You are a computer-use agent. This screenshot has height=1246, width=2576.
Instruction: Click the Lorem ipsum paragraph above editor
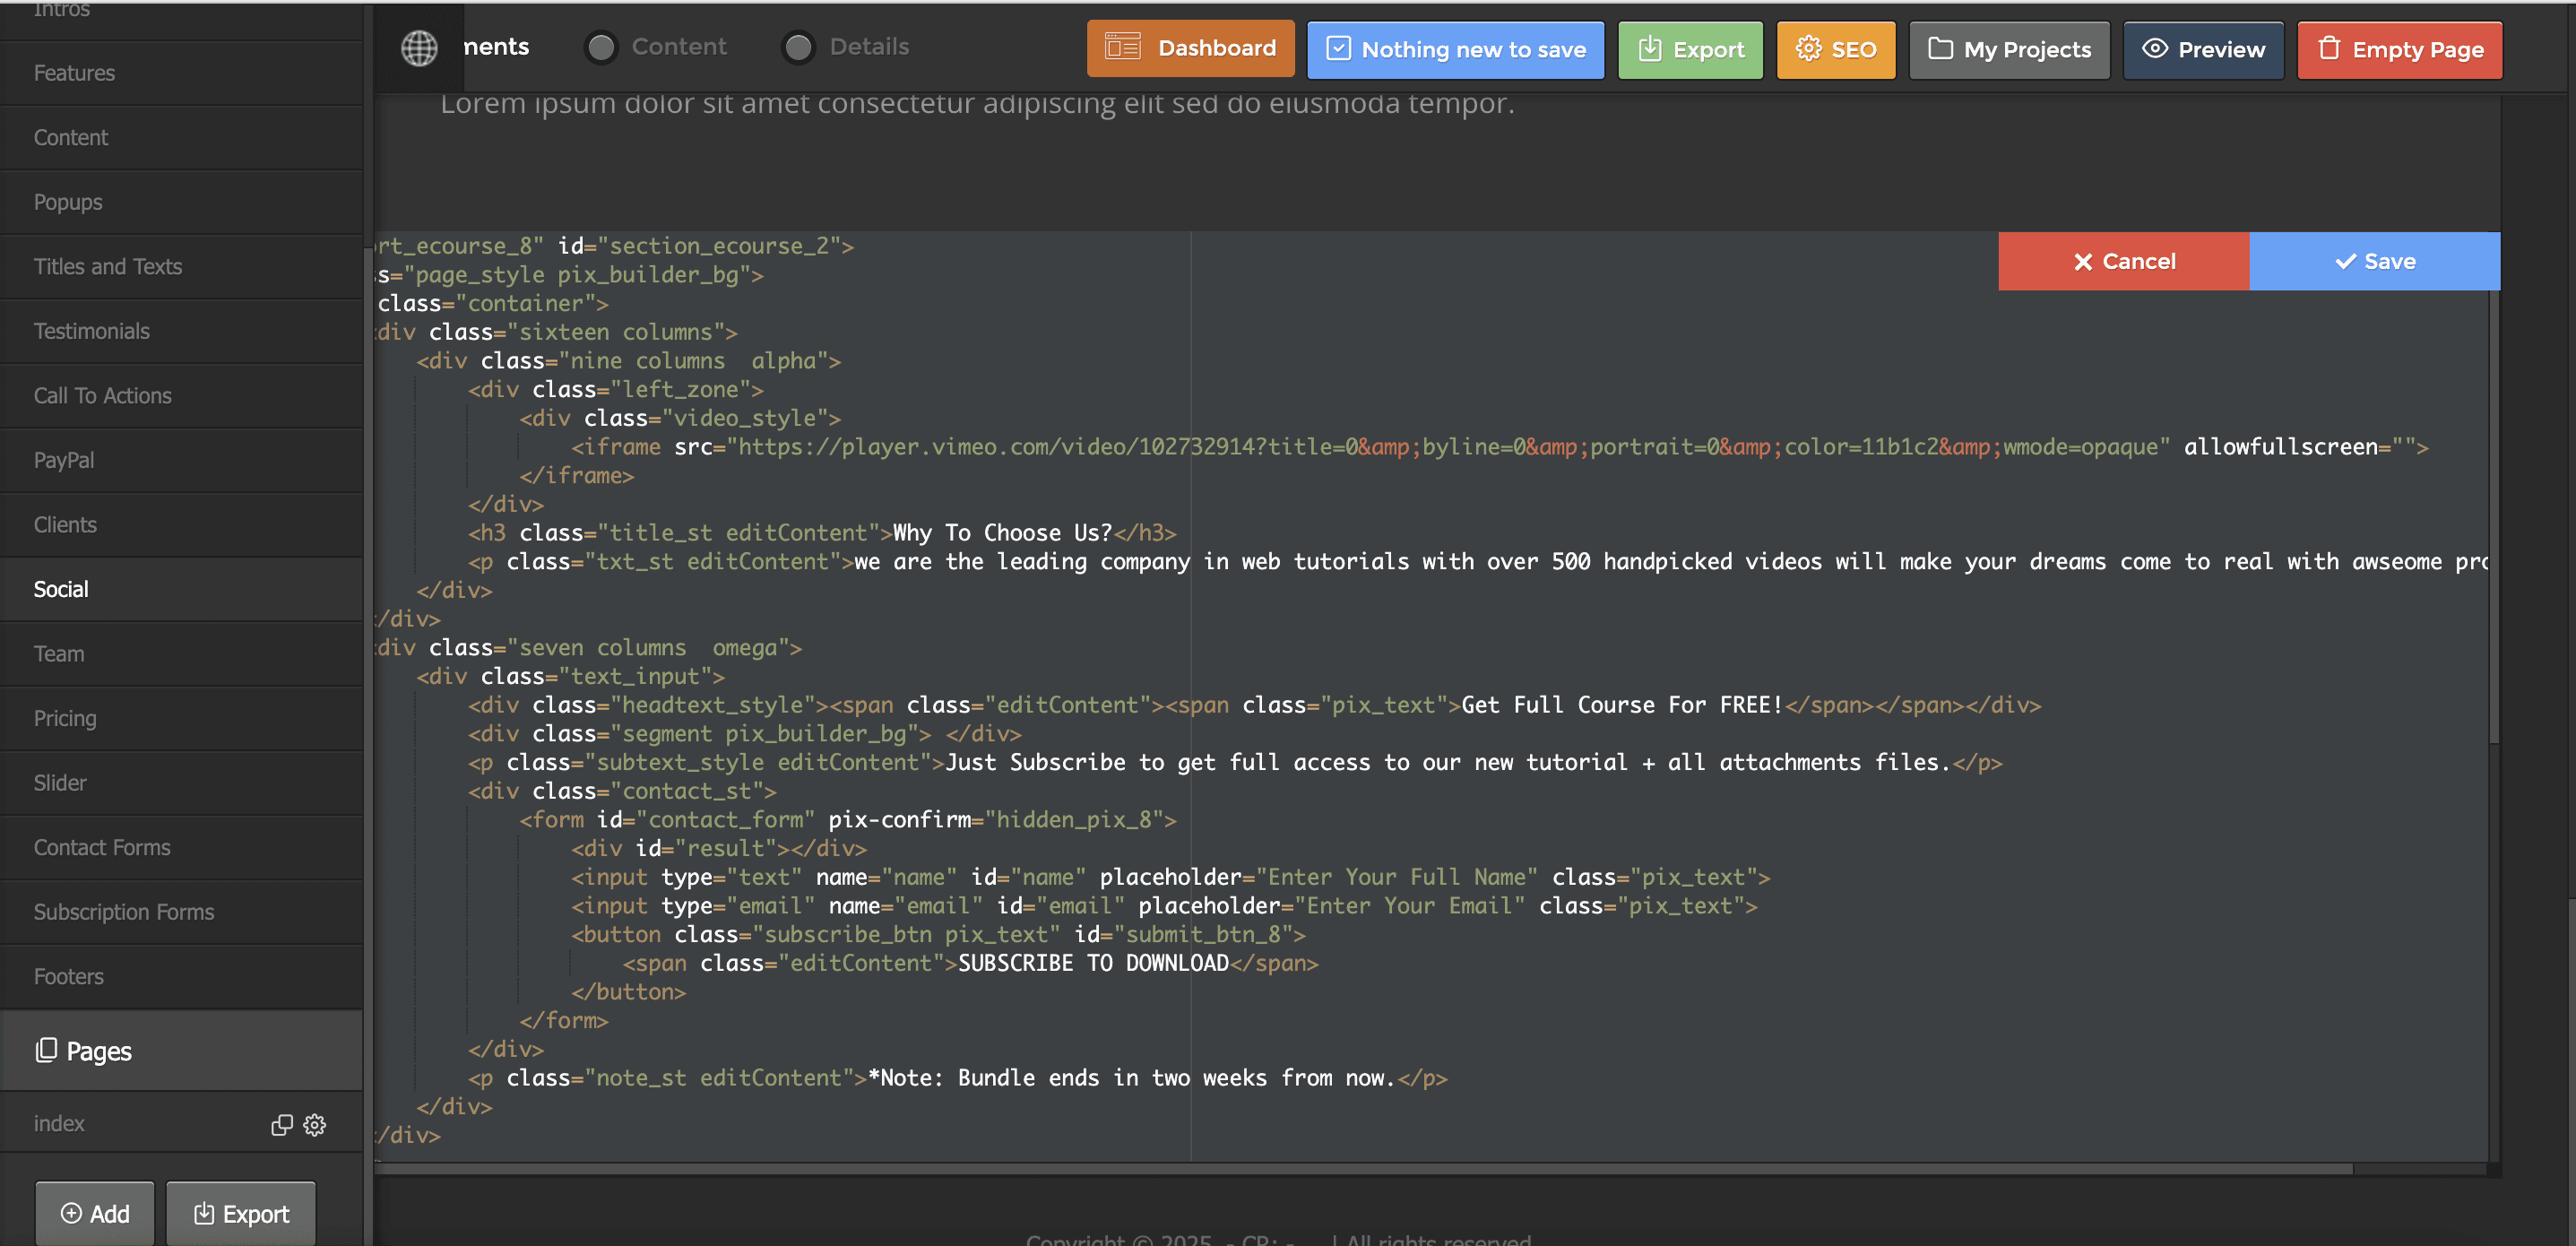(x=977, y=103)
